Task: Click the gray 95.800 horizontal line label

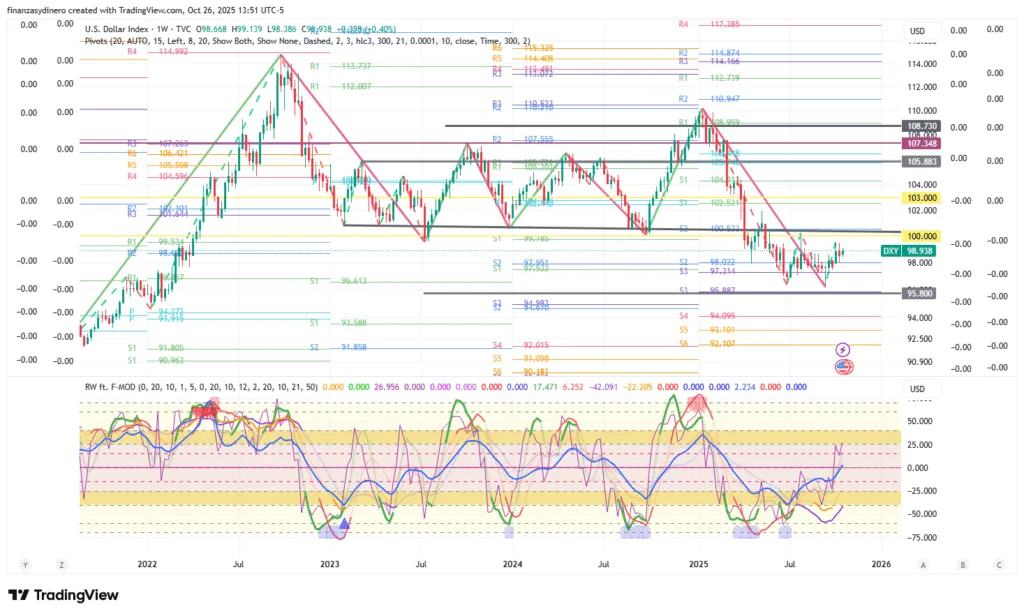Action: (919, 294)
